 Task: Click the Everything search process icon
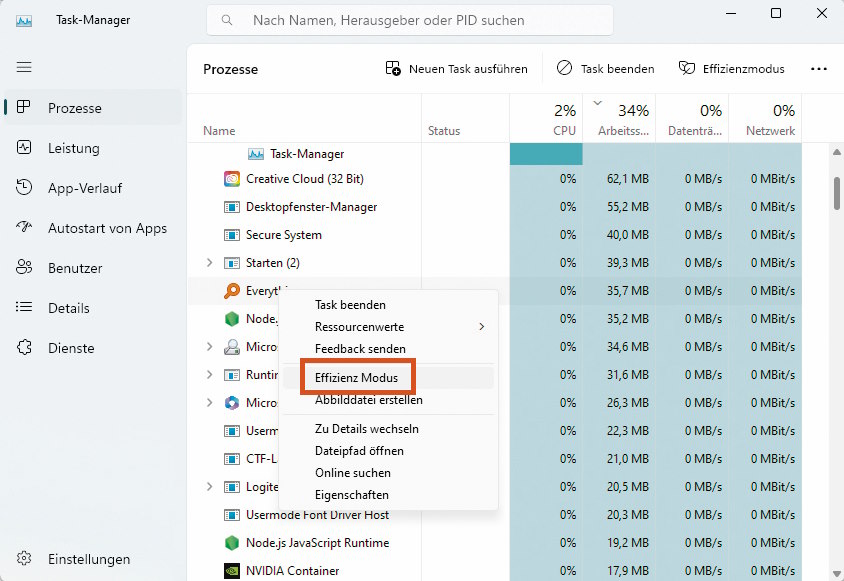click(x=231, y=291)
